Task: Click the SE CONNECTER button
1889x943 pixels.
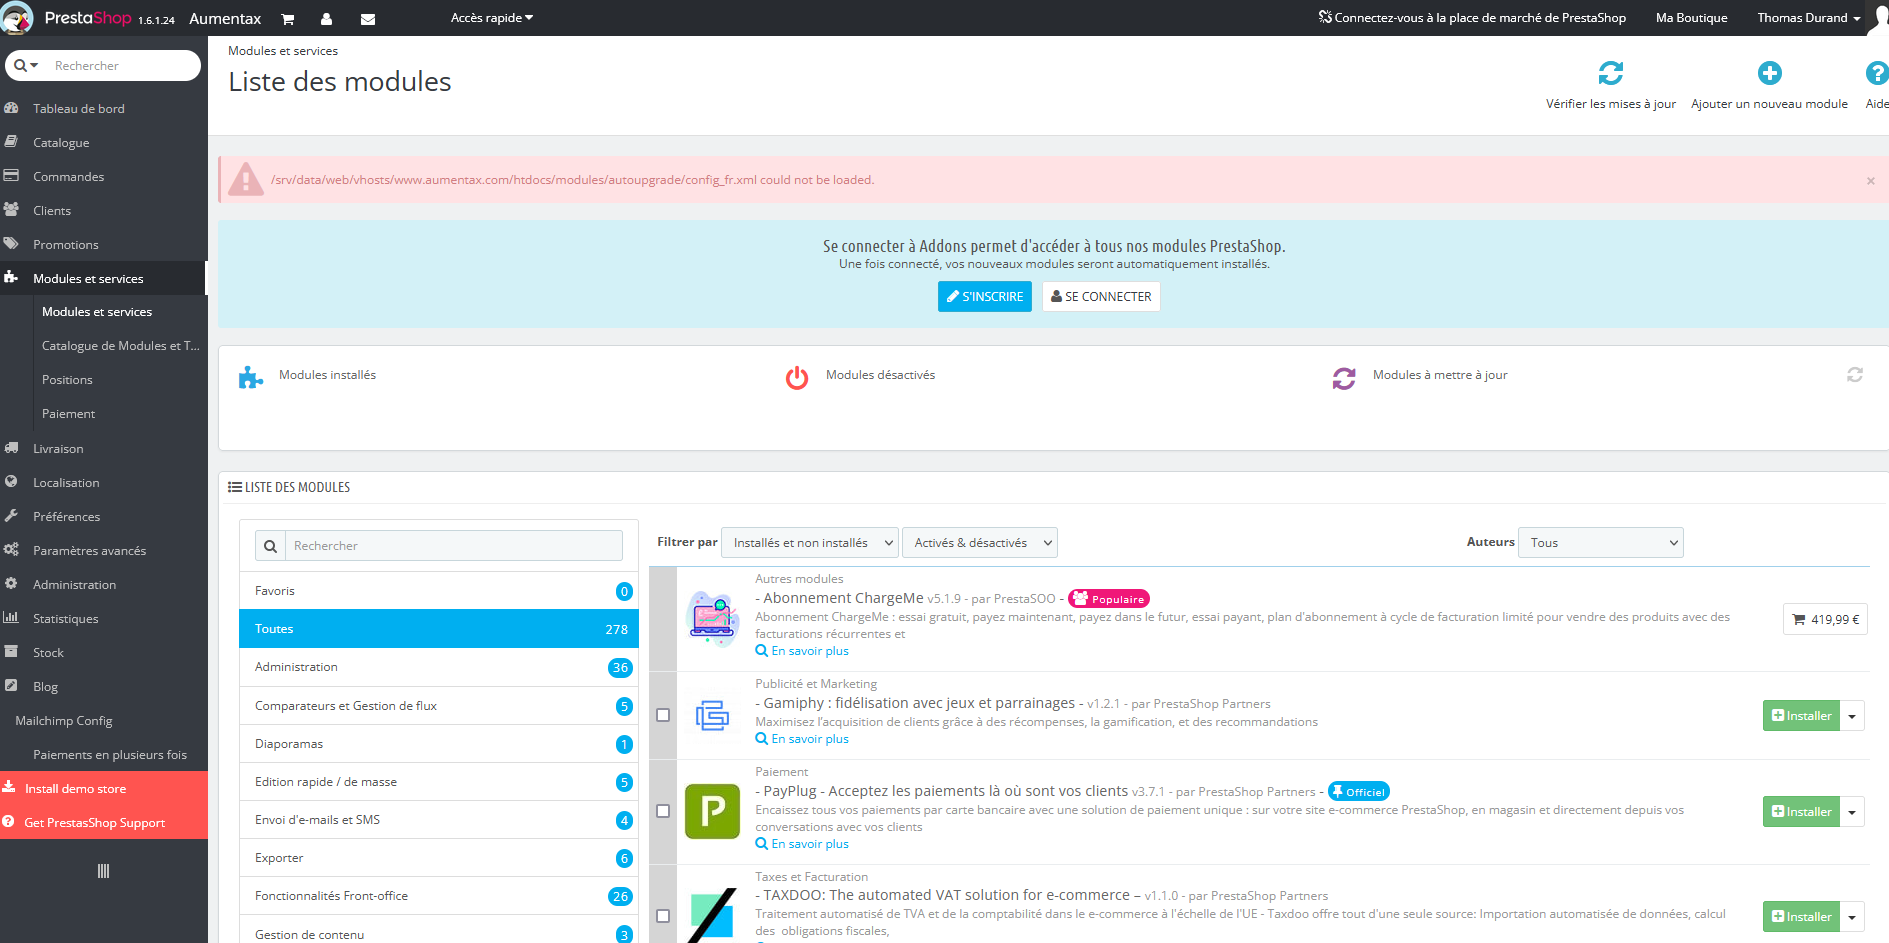Action: pos(1101,297)
